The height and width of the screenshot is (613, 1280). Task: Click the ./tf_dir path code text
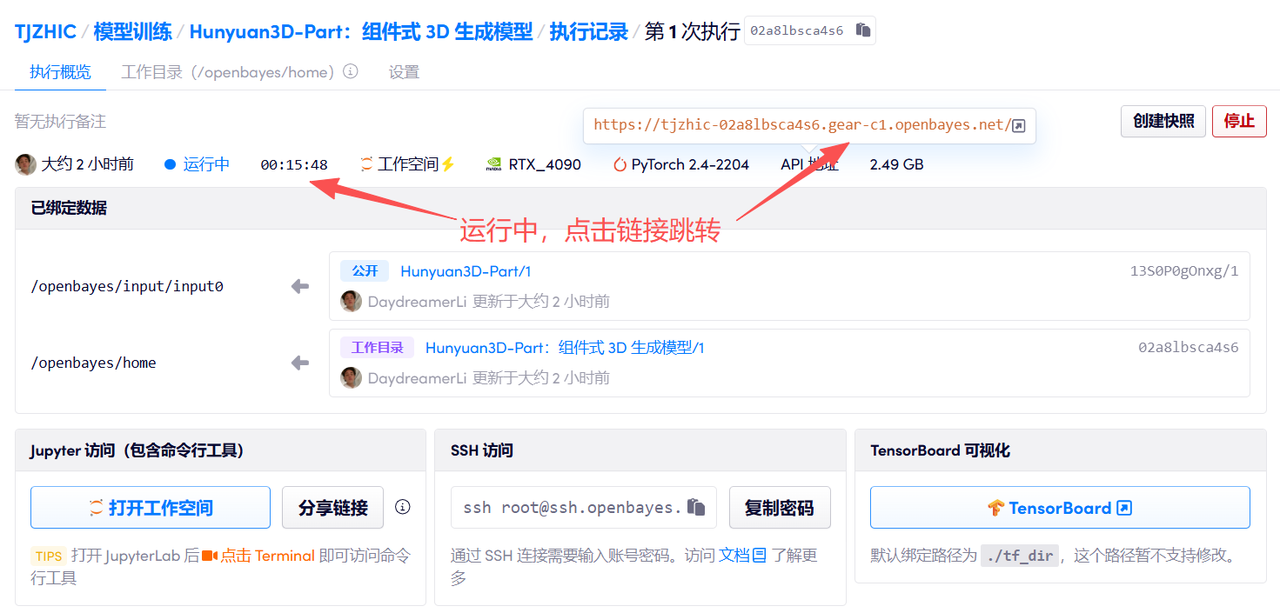(x=1020, y=555)
